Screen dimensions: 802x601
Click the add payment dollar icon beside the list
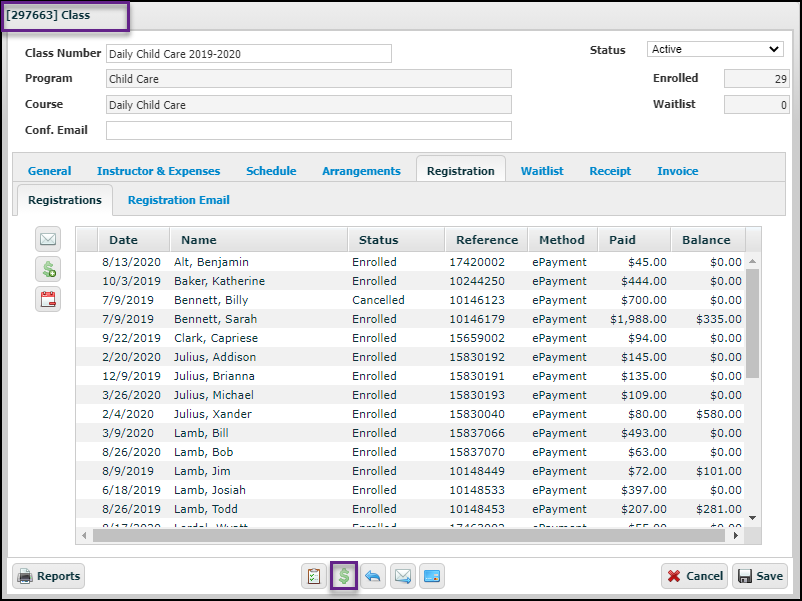(48, 269)
